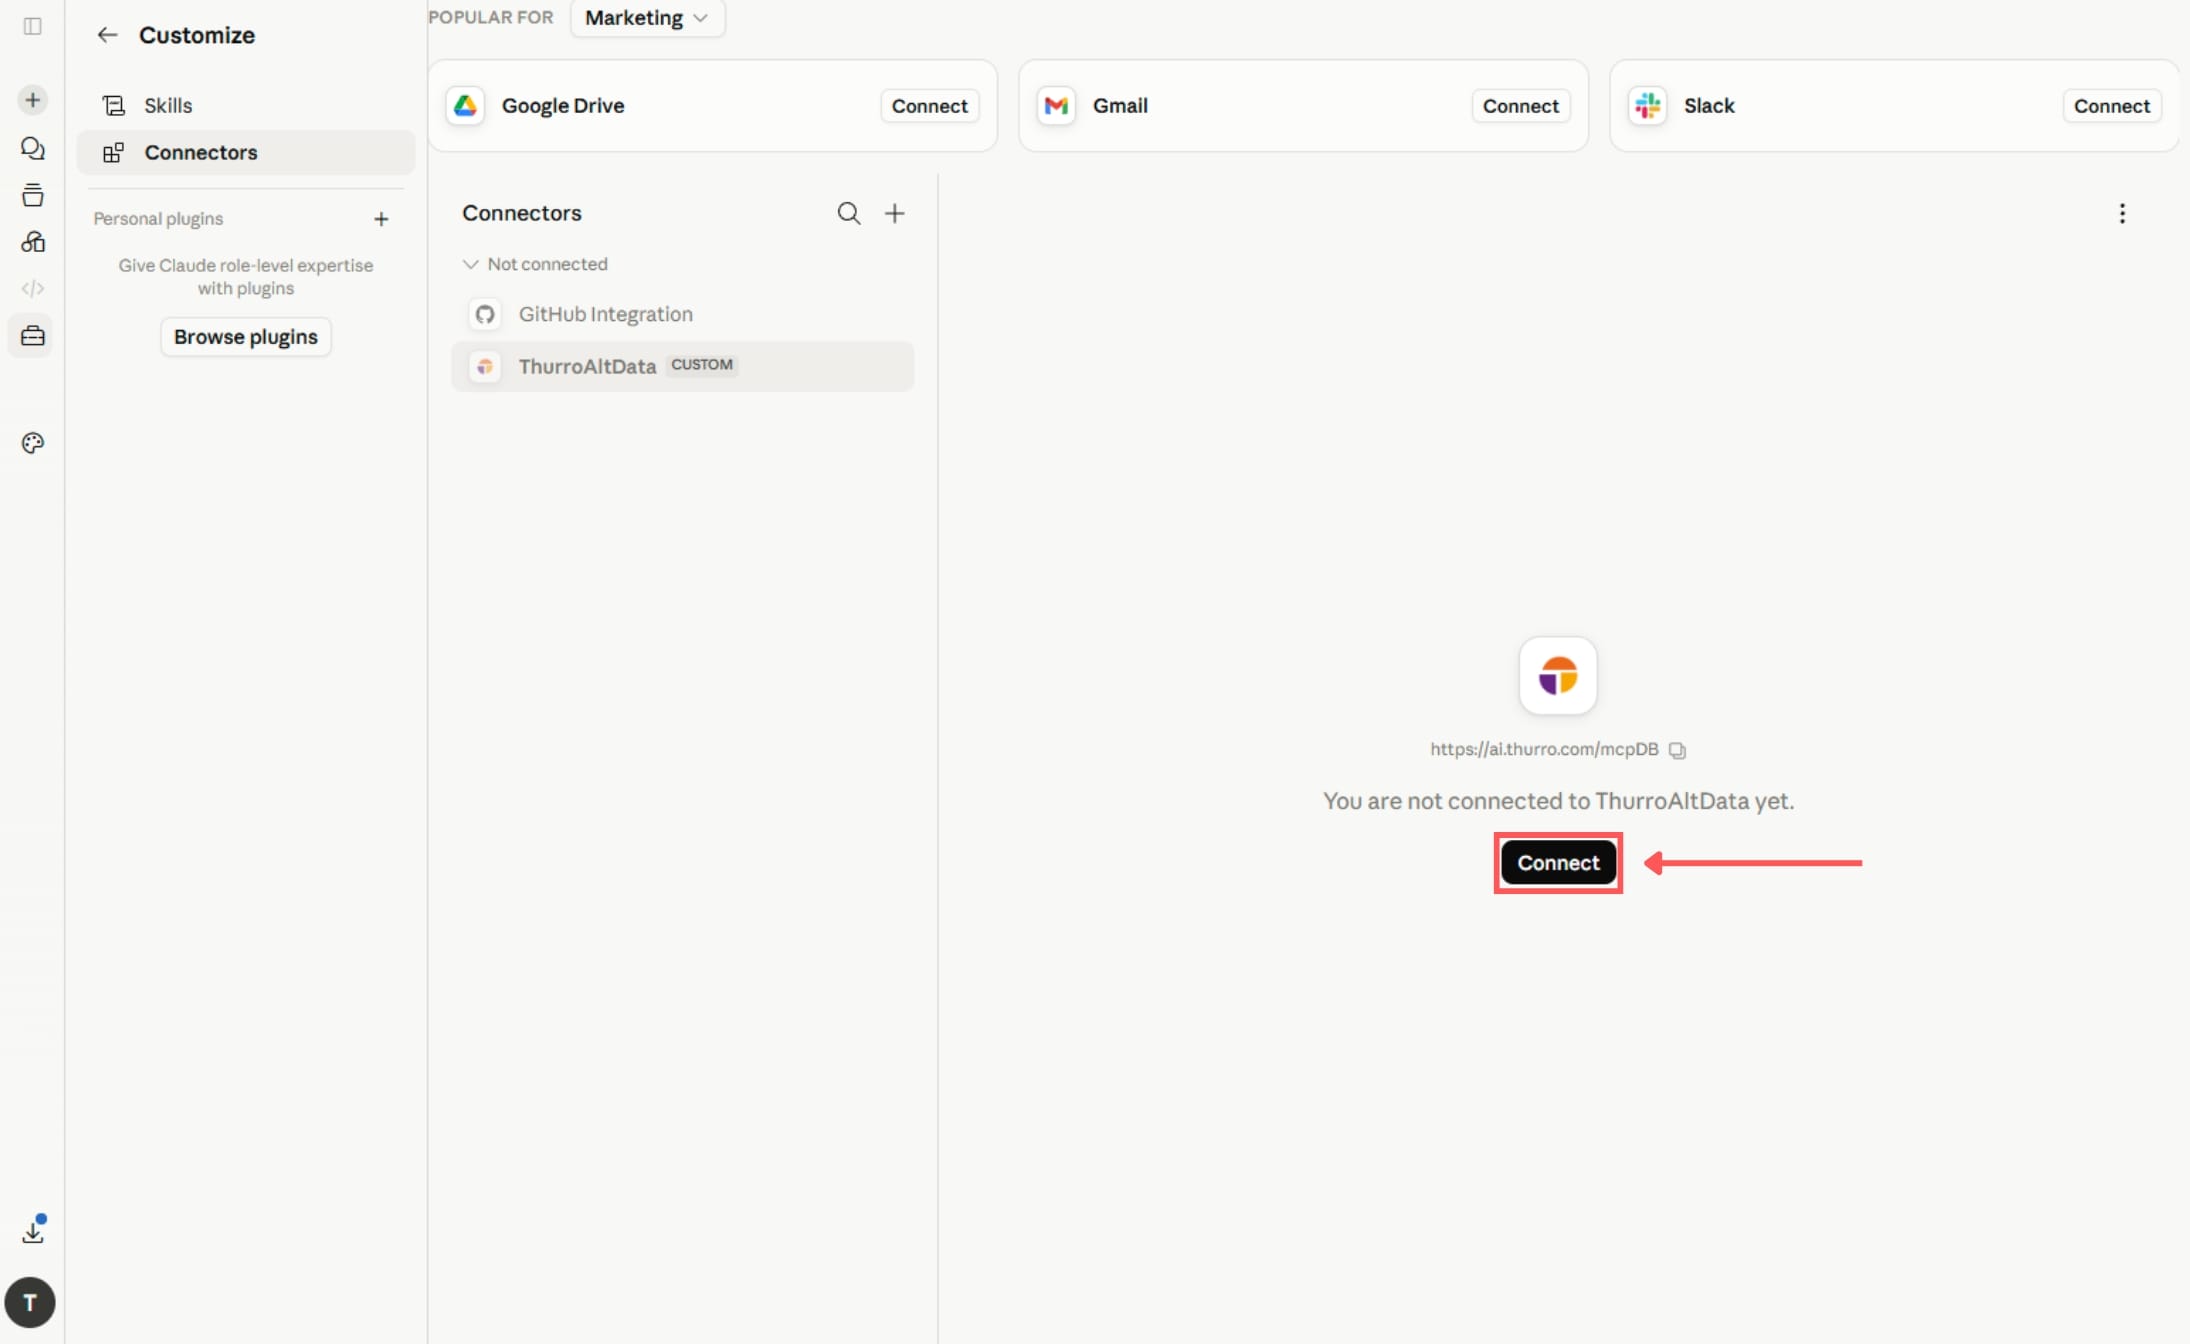
Task: Connect to ThurroAltData with black button
Action: pyautogui.click(x=1558, y=863)
